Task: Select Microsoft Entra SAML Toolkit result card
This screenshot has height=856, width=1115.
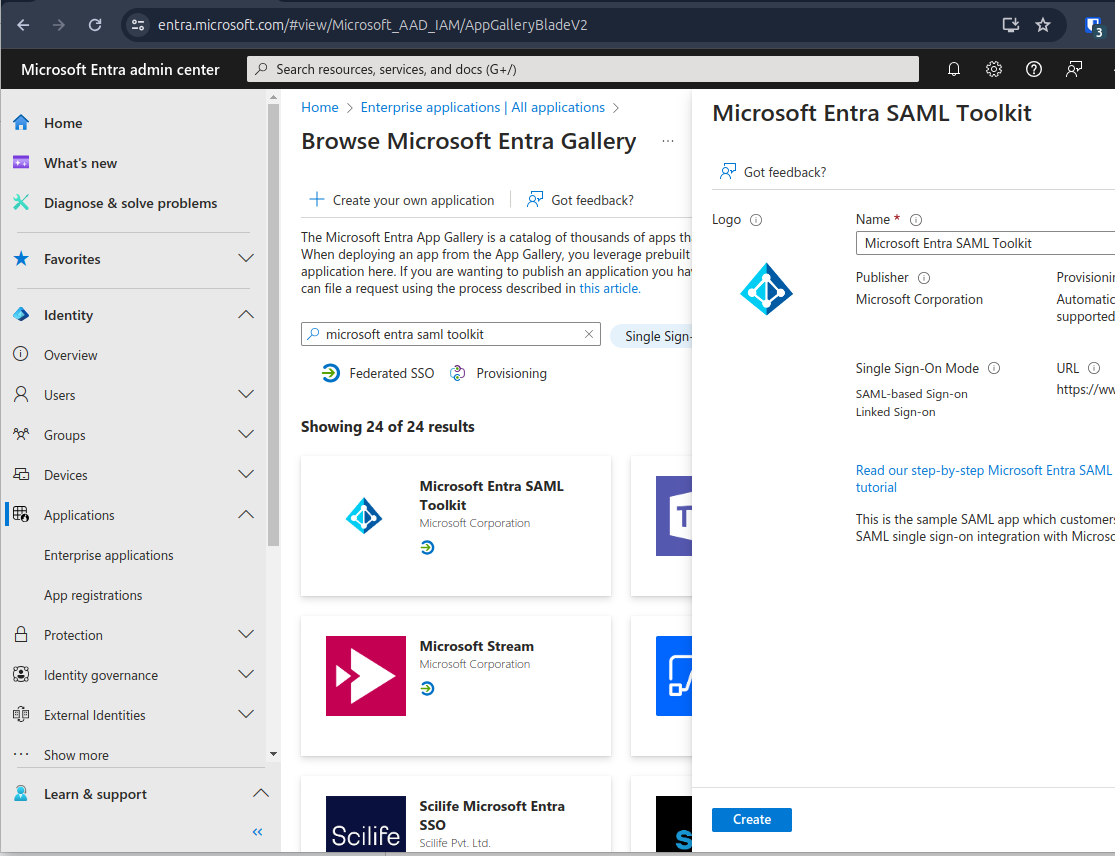Action: 456,526
